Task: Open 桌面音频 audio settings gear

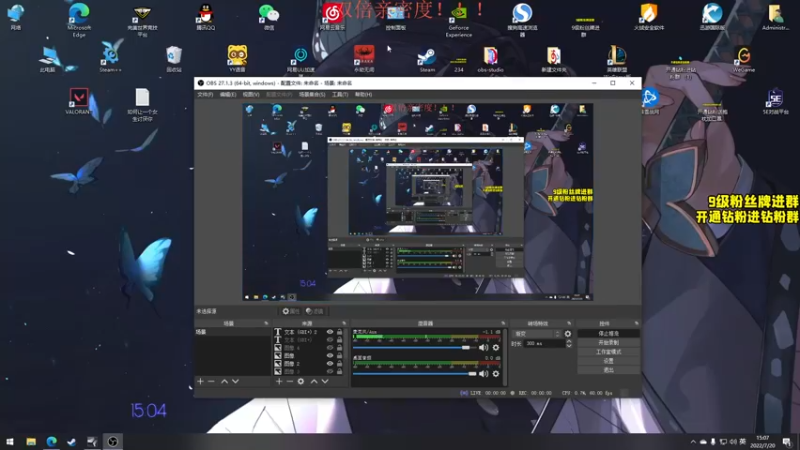Action: (x=496, y=374)
